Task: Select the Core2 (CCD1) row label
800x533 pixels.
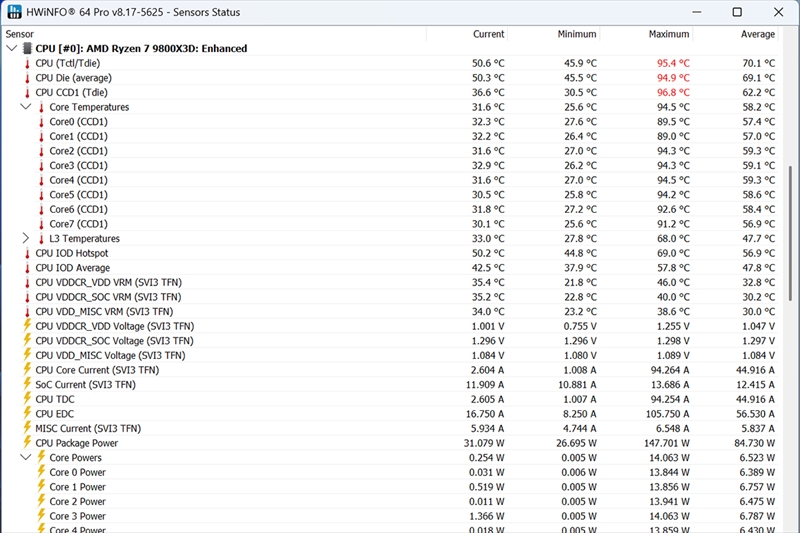Action: 79,151
